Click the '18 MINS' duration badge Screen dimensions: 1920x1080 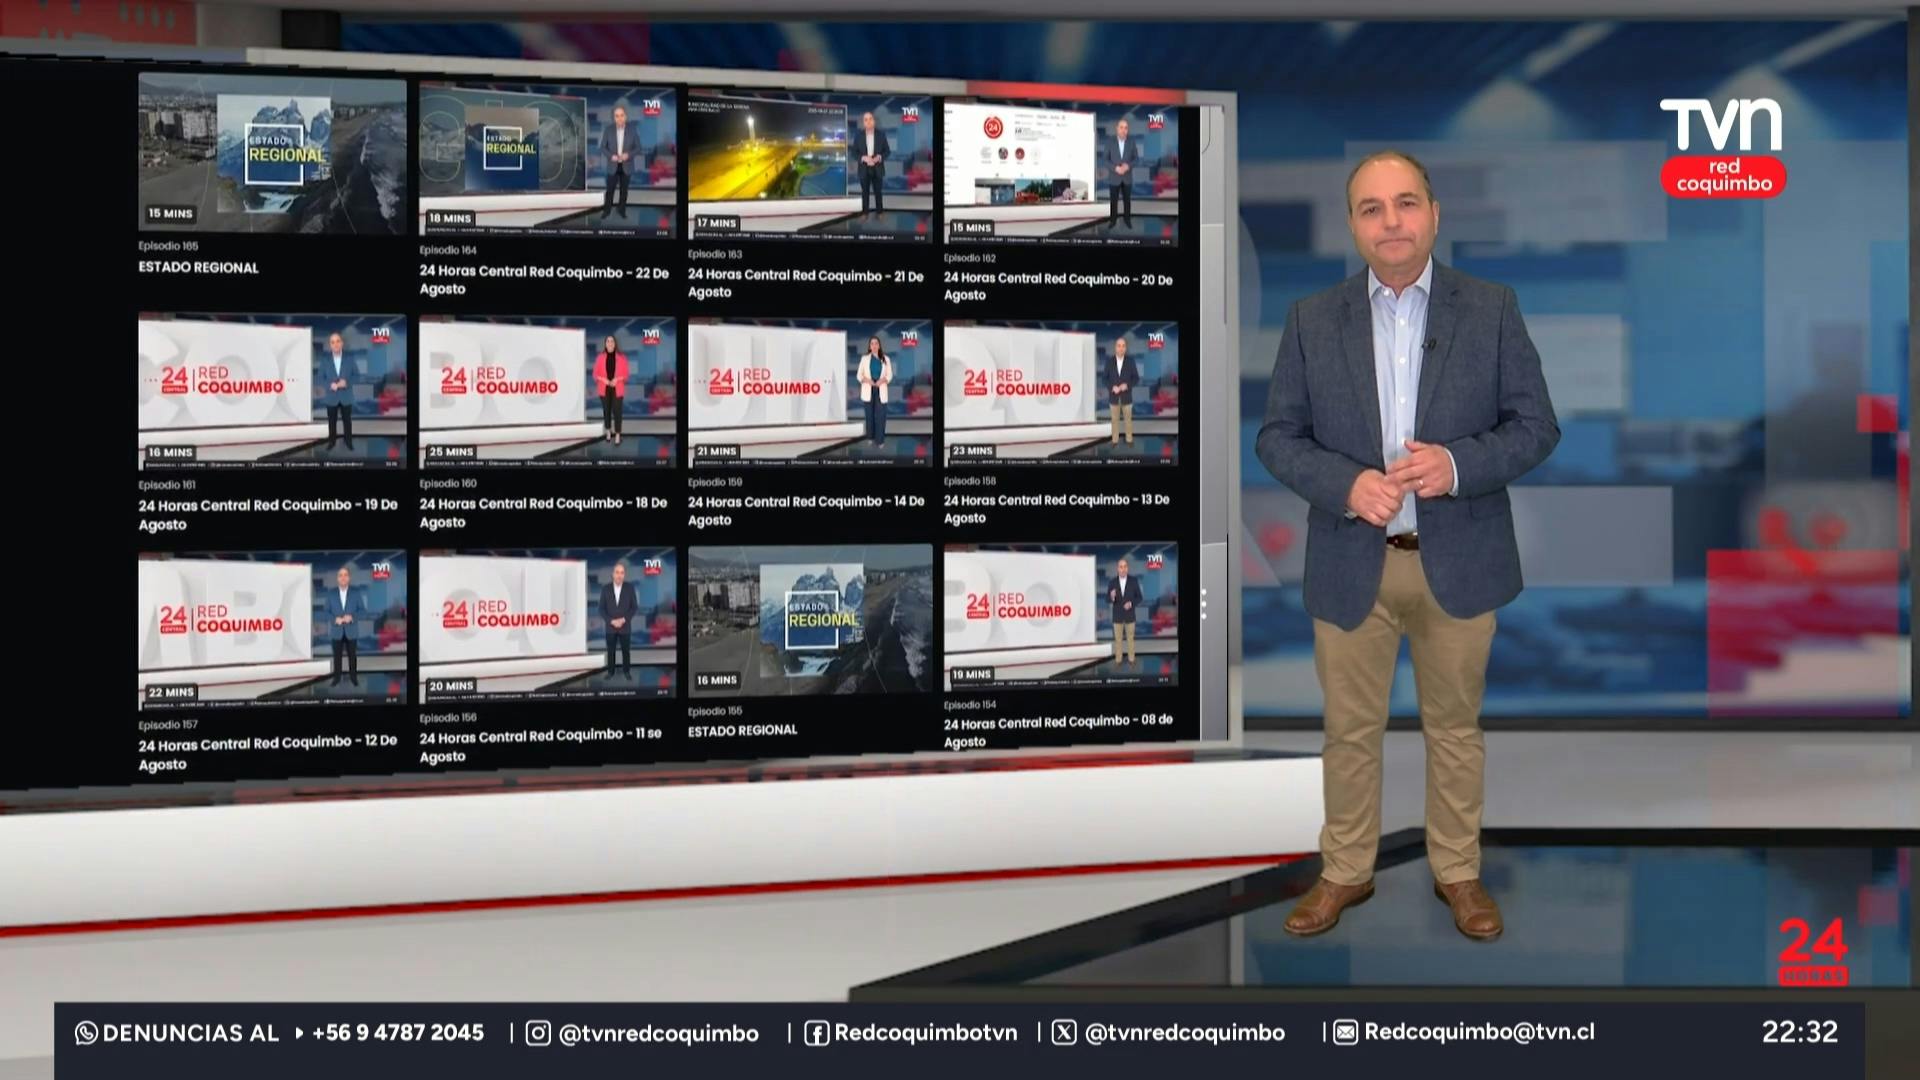[450, 218]
